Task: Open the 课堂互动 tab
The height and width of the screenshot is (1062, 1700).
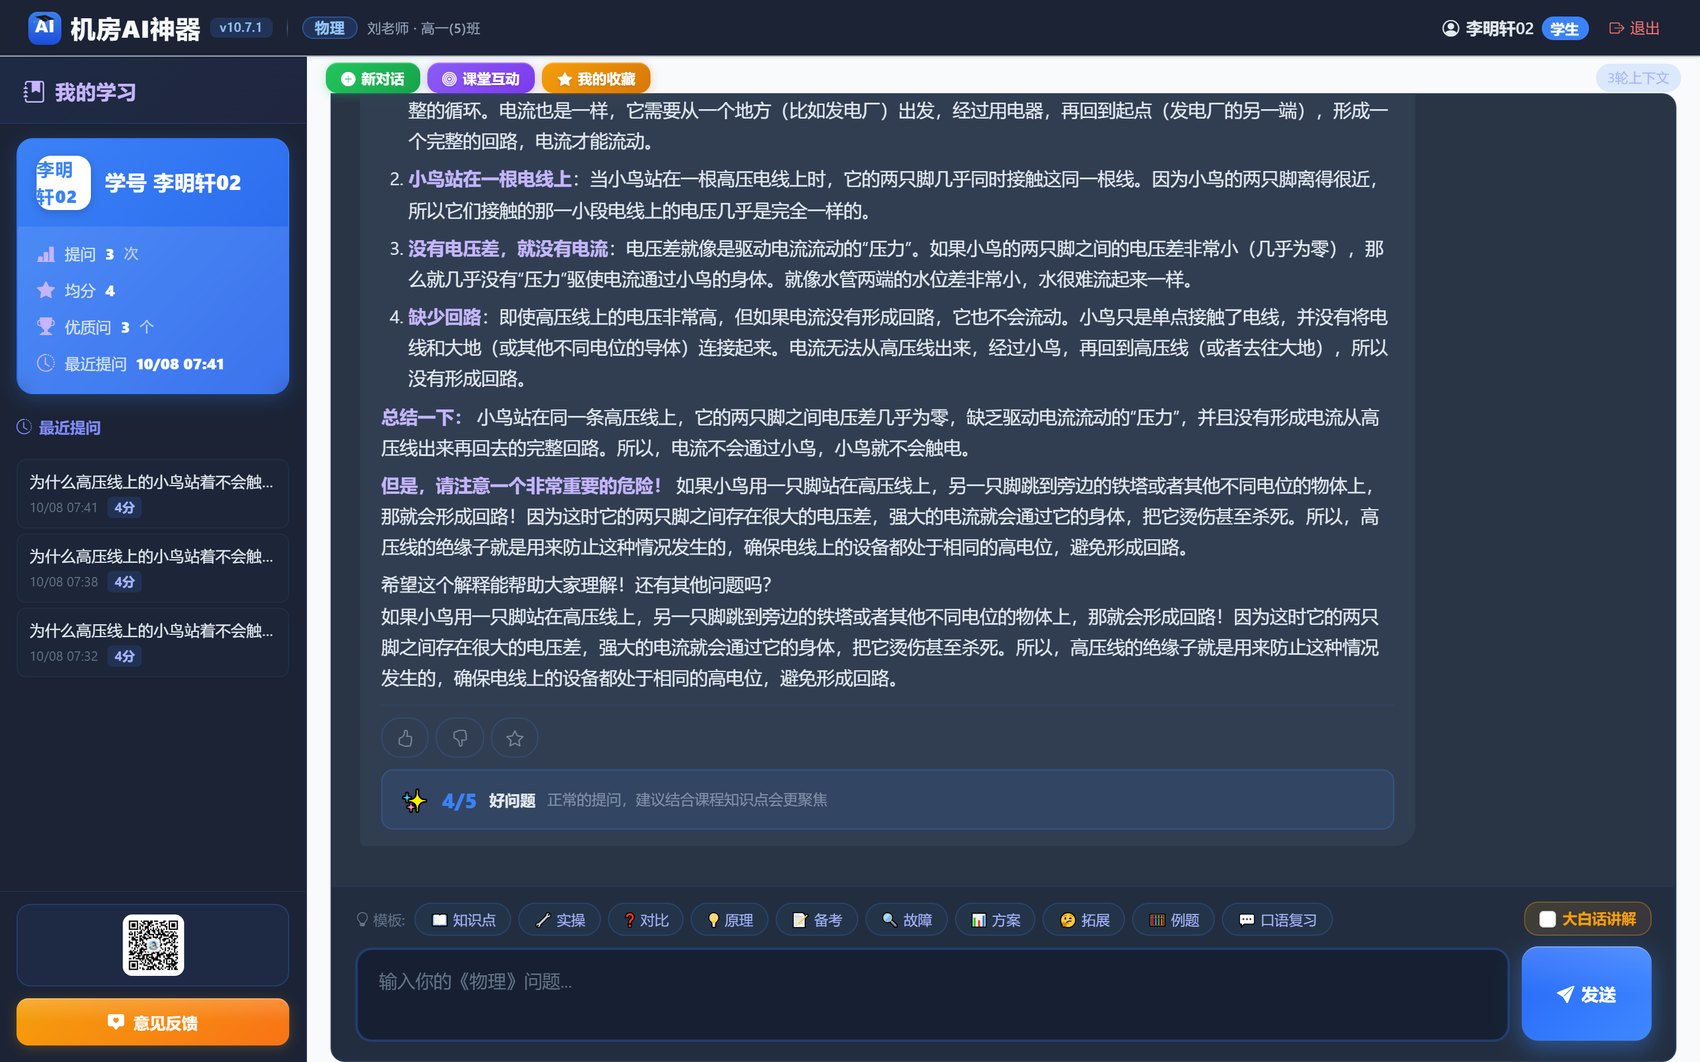Action: [481, 78]
